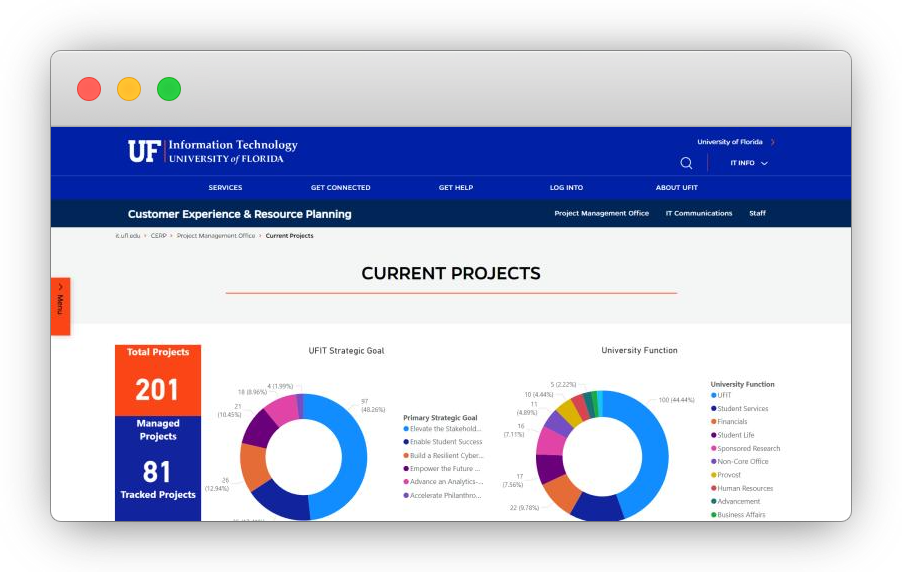
Task: Select Business Affairs legend entry
Action: point(738,514)
